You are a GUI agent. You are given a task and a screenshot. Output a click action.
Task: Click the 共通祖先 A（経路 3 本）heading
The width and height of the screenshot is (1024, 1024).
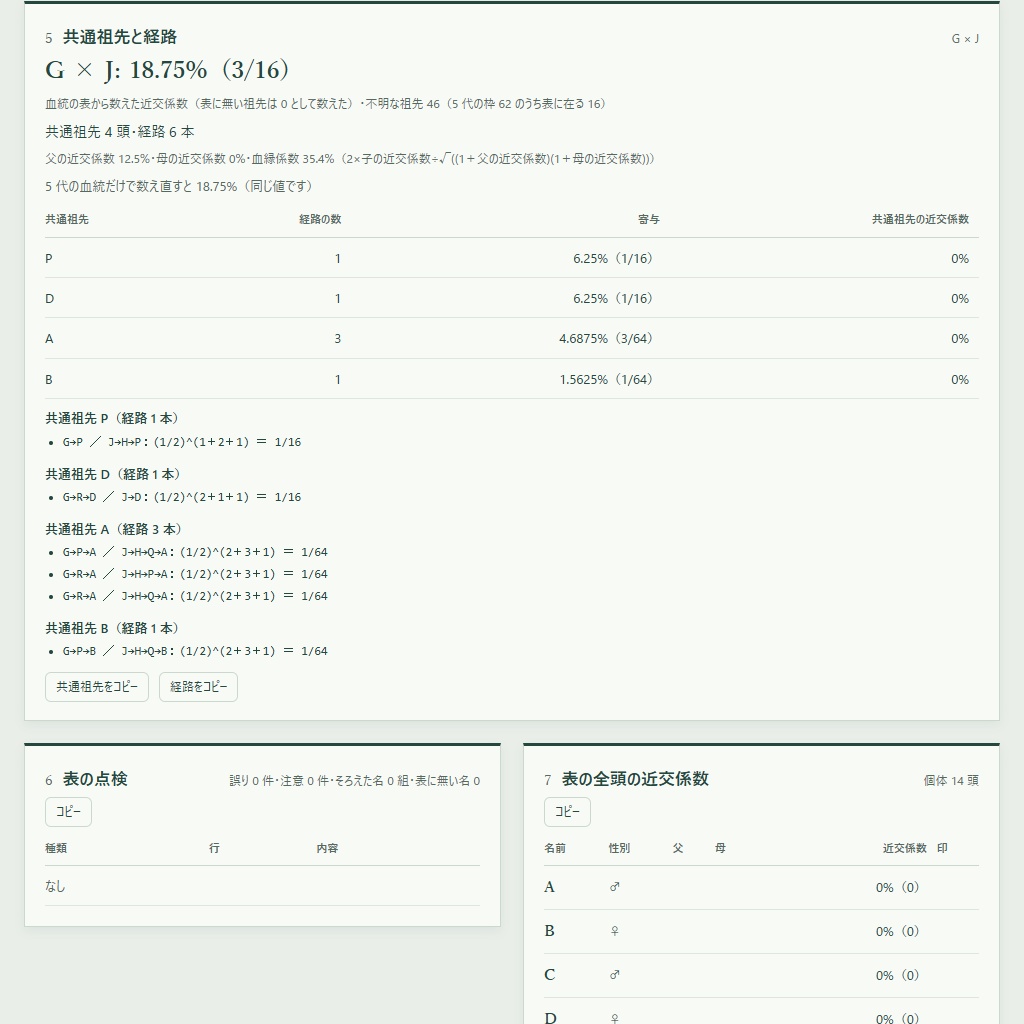point(114,529)
